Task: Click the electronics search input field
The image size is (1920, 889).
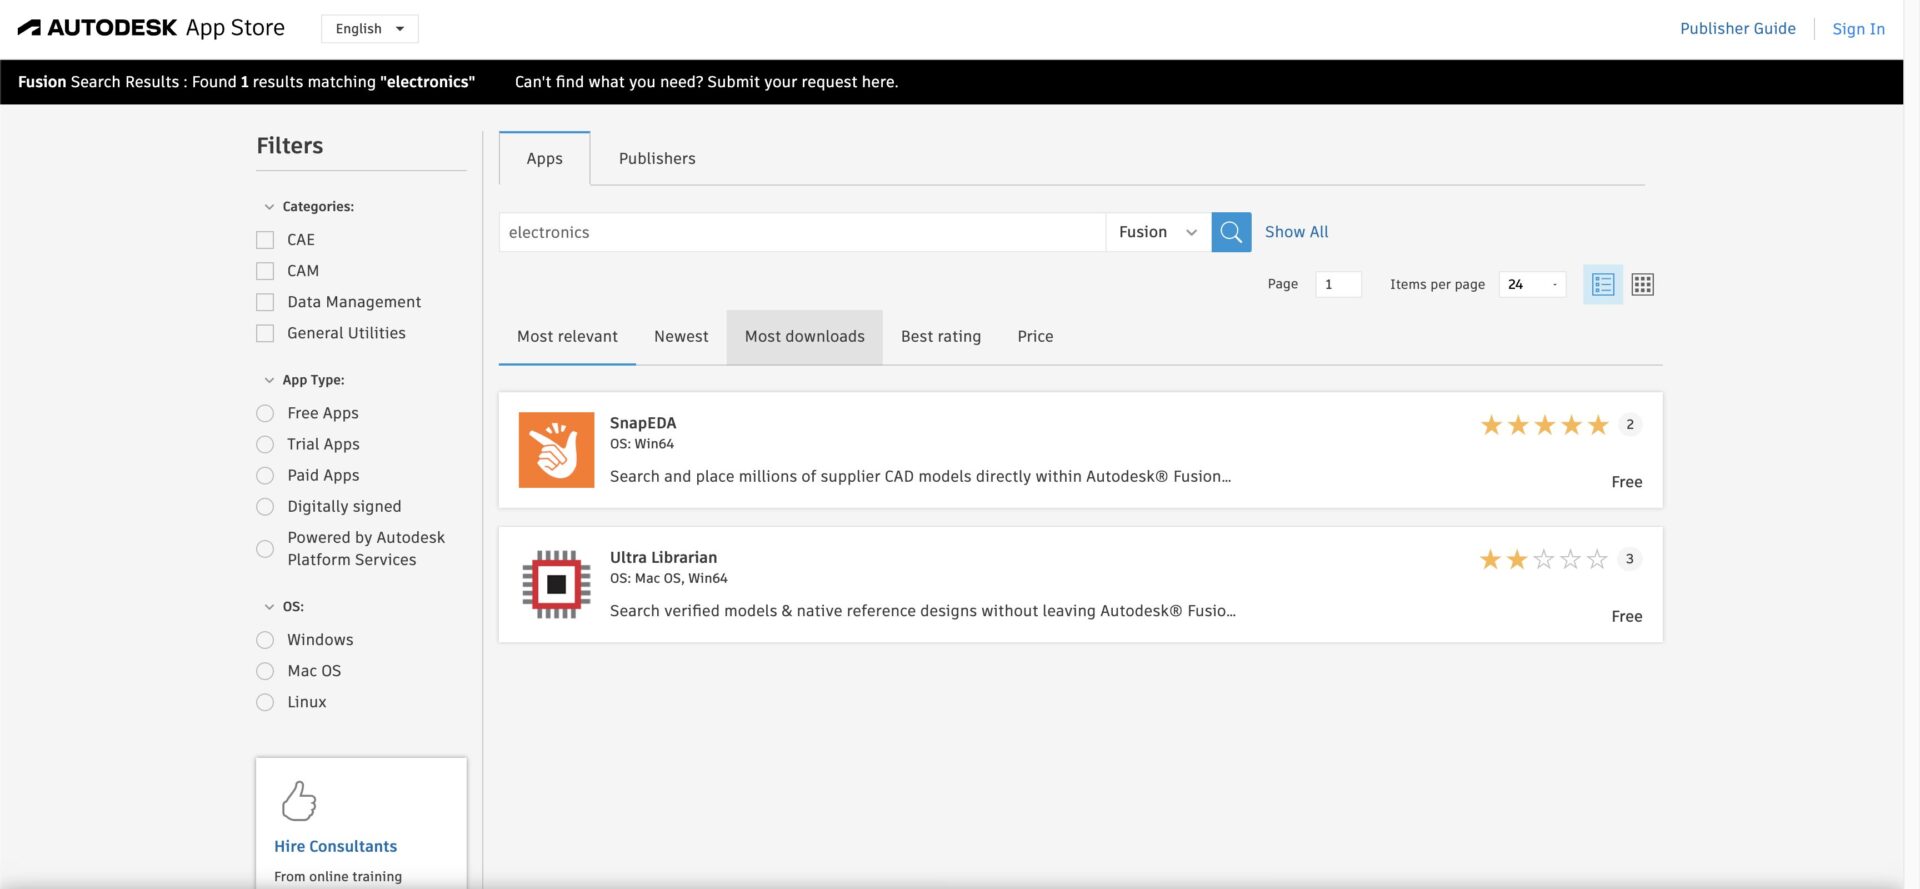Action: click(800, 232)
